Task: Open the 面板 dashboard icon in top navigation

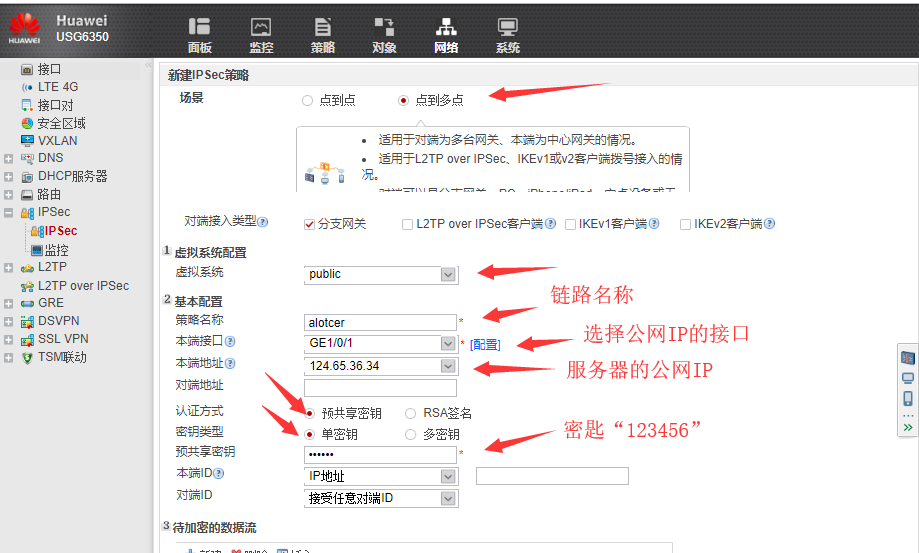Action: coord(200,35)
